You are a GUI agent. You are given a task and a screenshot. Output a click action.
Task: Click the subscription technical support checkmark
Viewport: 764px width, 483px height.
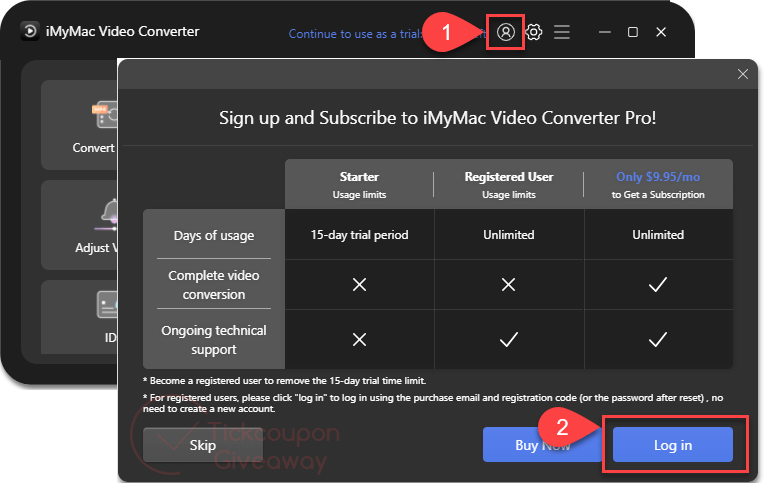click(x=658, y=339)
